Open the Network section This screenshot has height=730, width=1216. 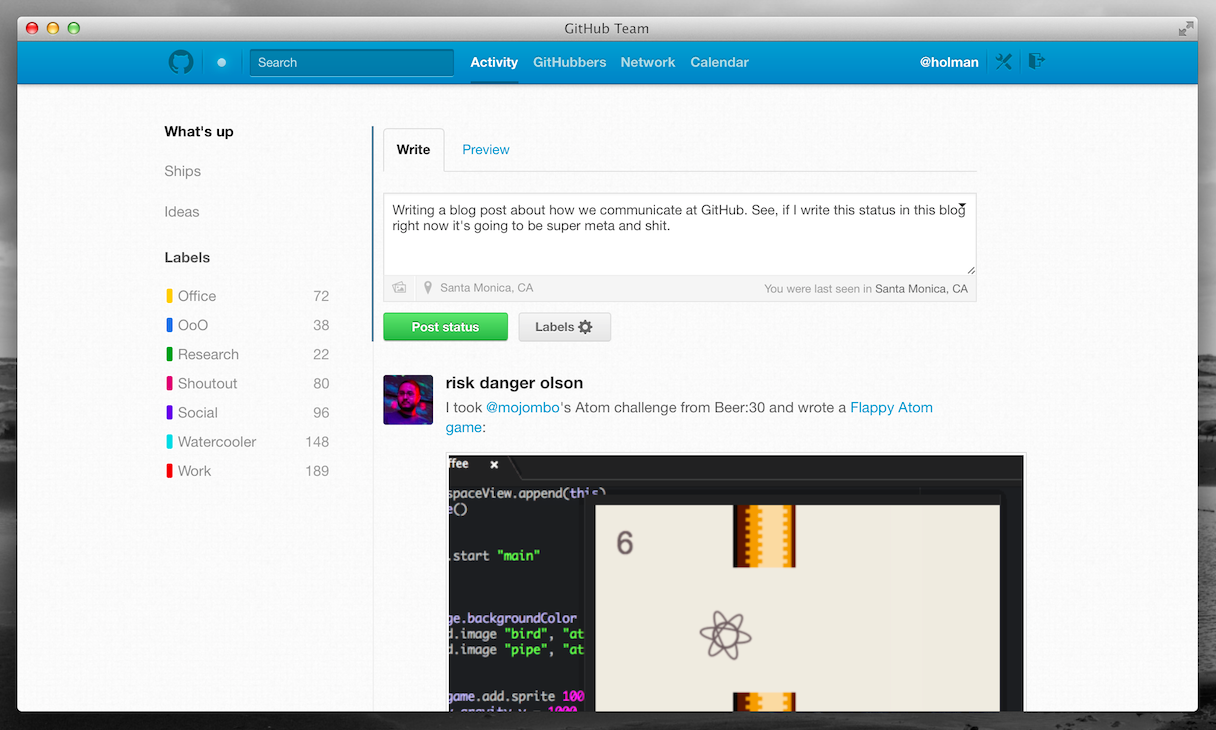[x=648, y=62]
